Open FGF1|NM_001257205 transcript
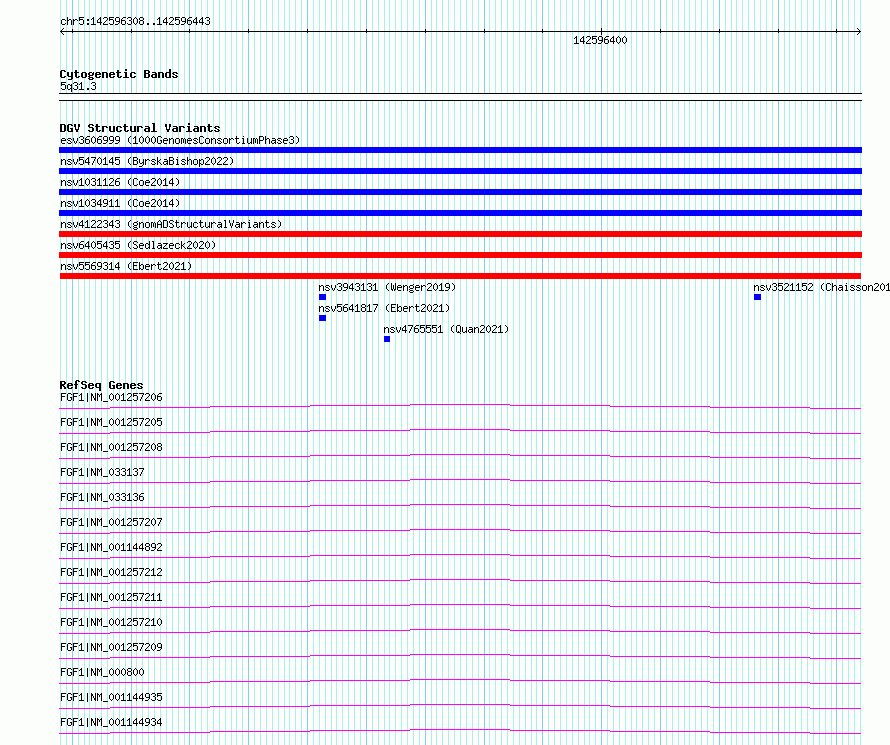 [x=111, y=422]
